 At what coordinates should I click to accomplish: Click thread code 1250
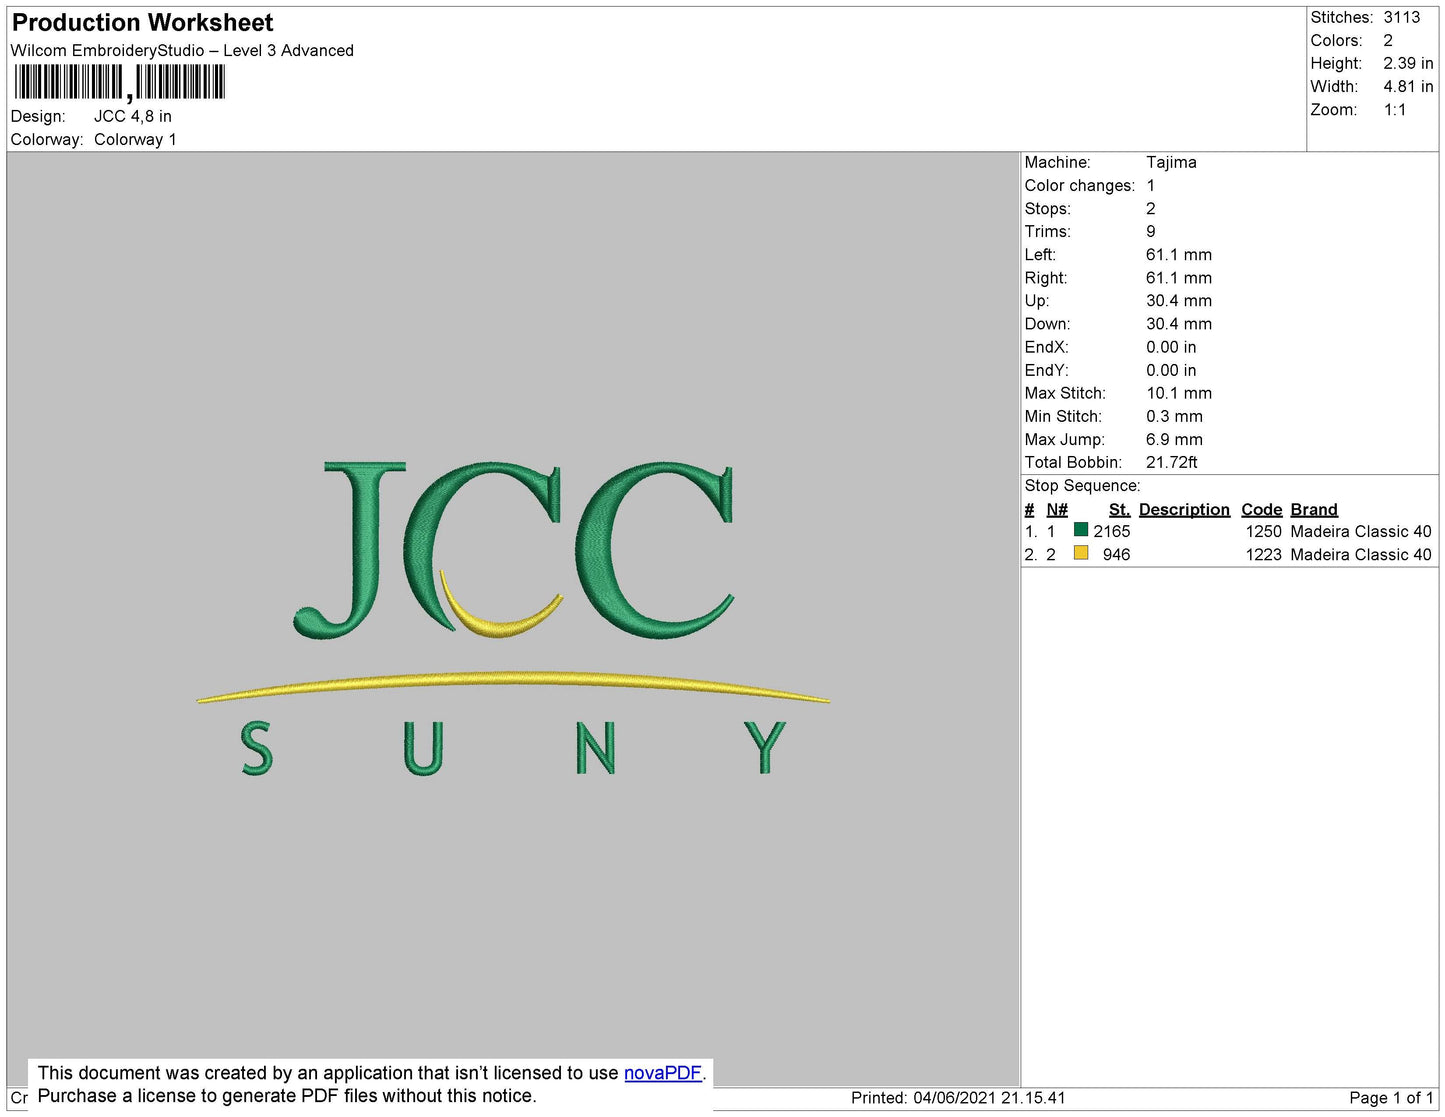tap(1263, 531)
